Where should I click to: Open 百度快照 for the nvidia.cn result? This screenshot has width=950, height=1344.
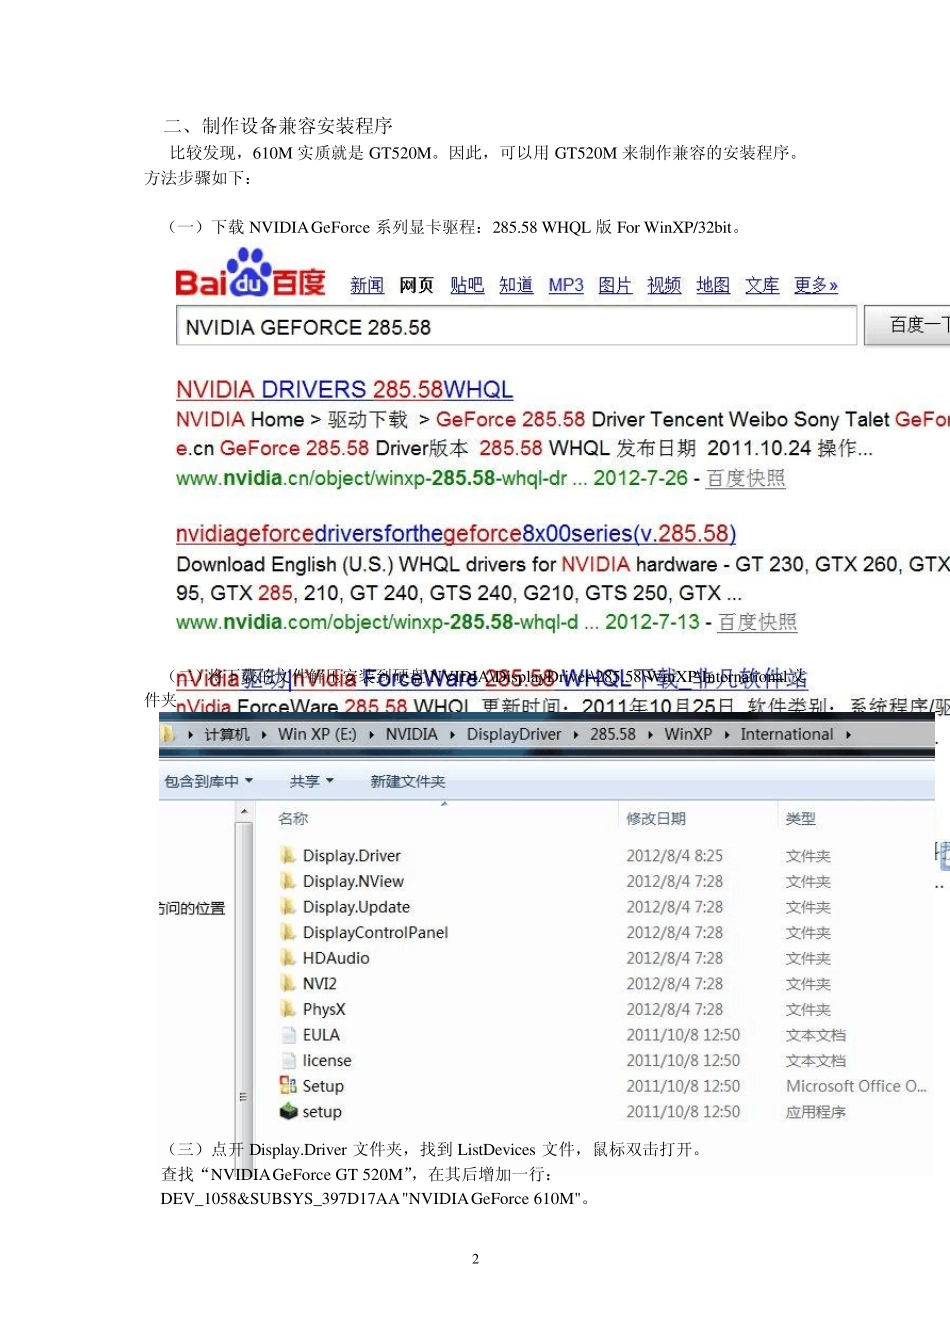[745, 478]
